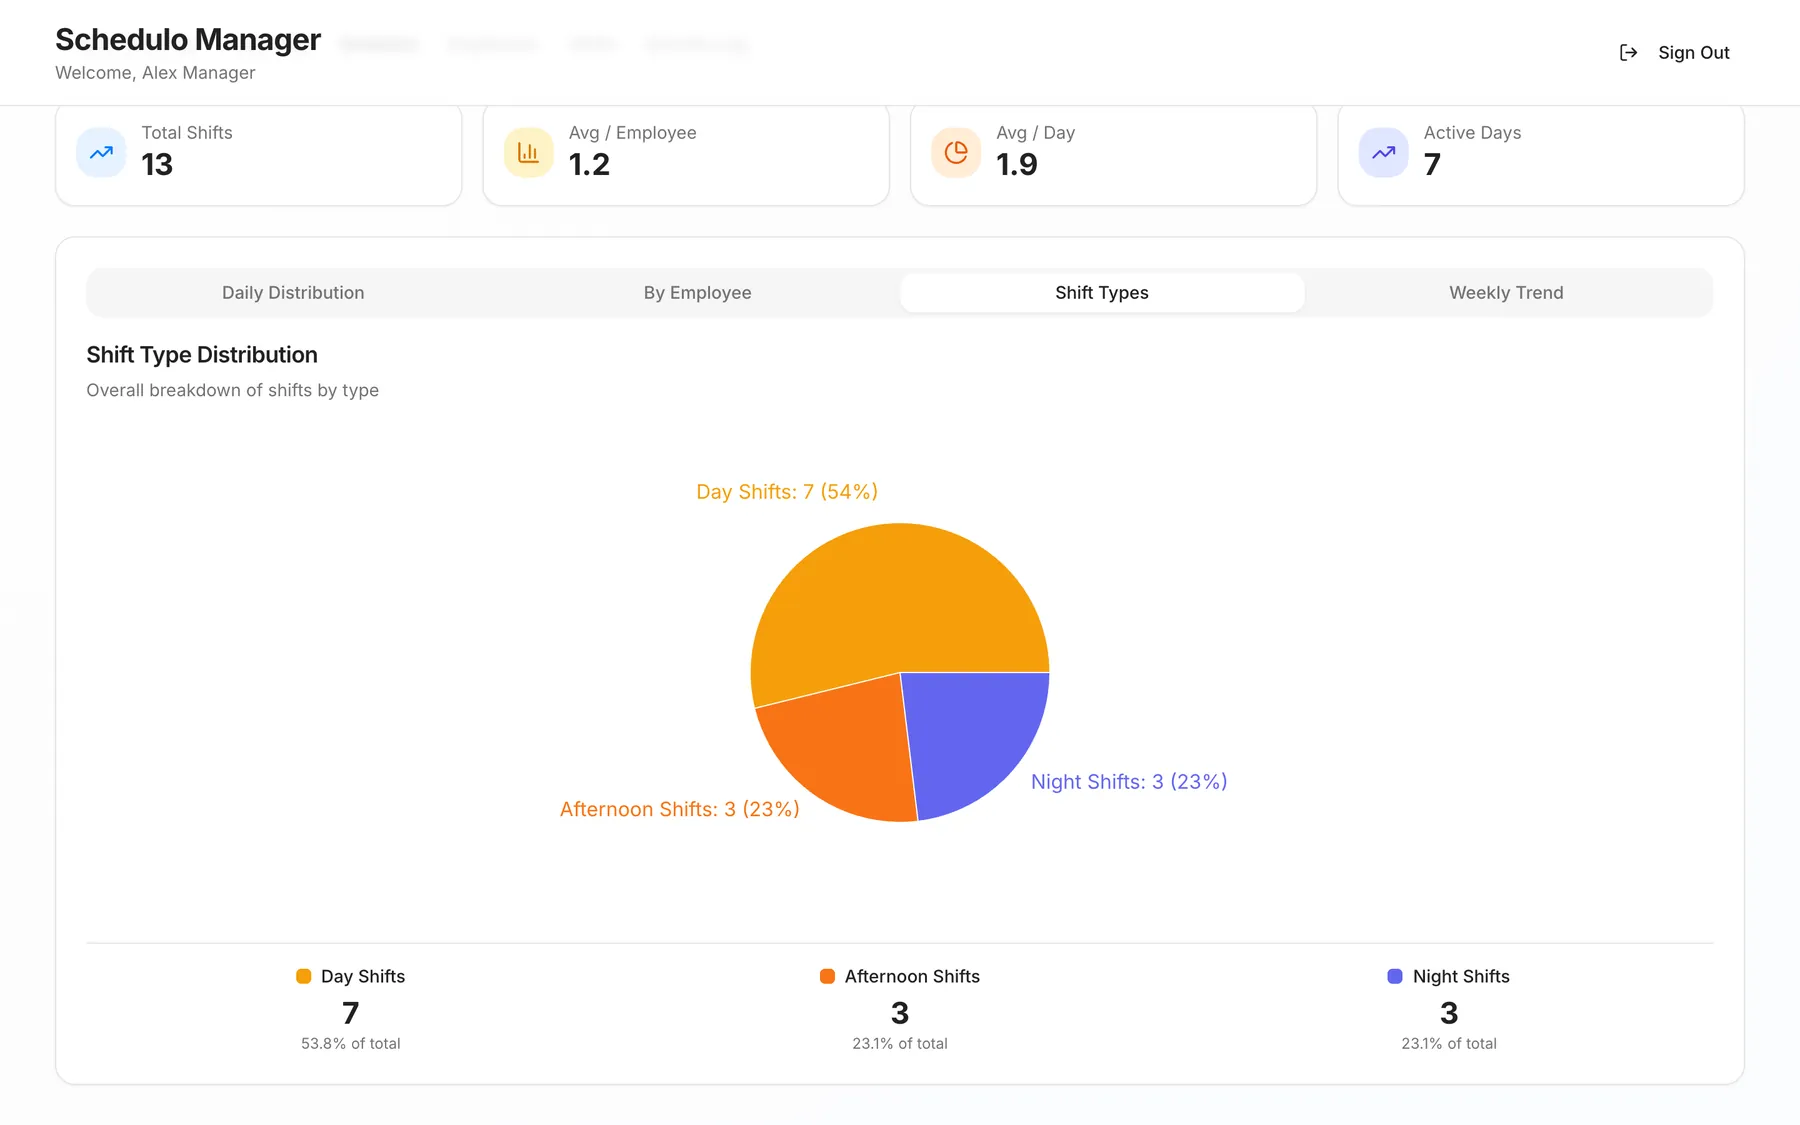
Task: Switch to the By Employee tab
Action: (697, 292)
